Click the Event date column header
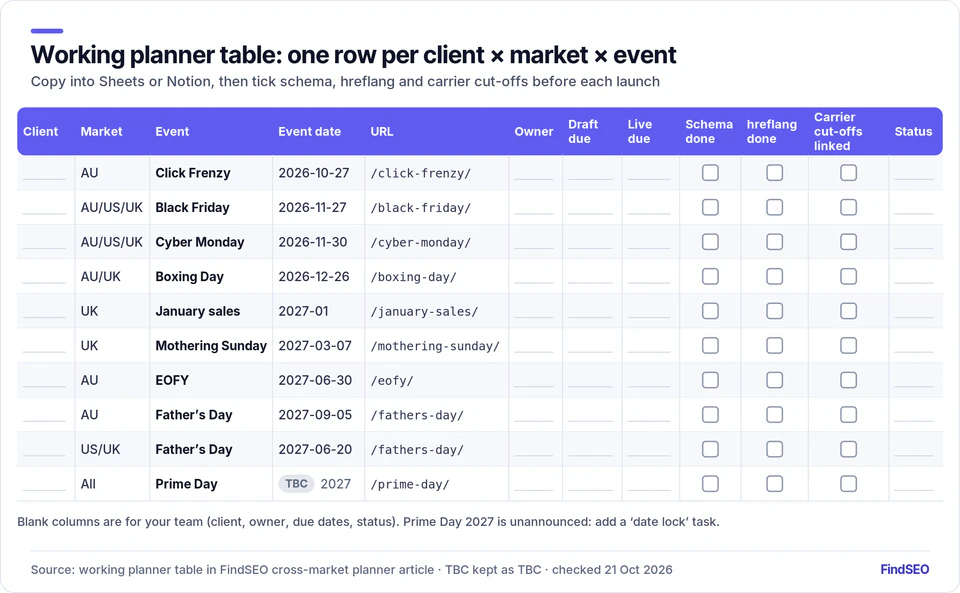 309,132
